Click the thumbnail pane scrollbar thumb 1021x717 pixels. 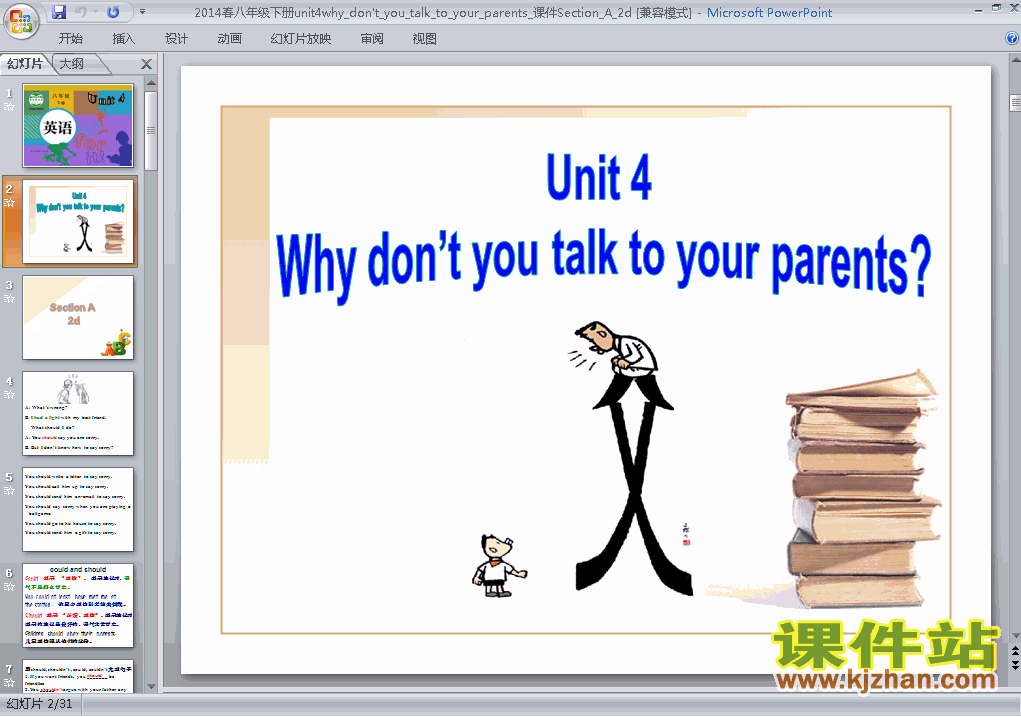[x=151, y=130]
